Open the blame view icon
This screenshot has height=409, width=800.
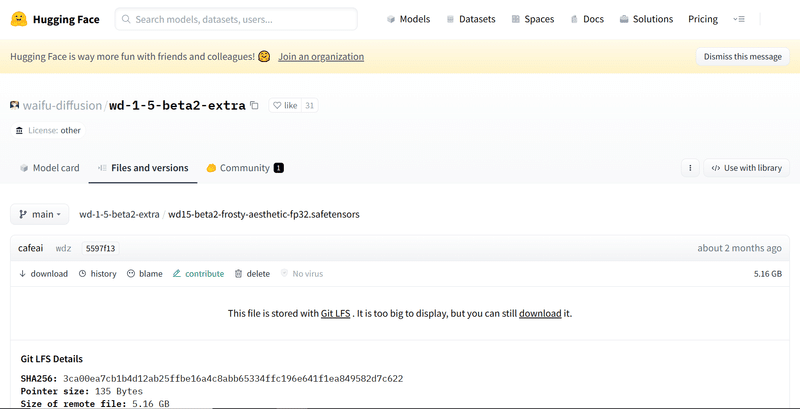131,274
